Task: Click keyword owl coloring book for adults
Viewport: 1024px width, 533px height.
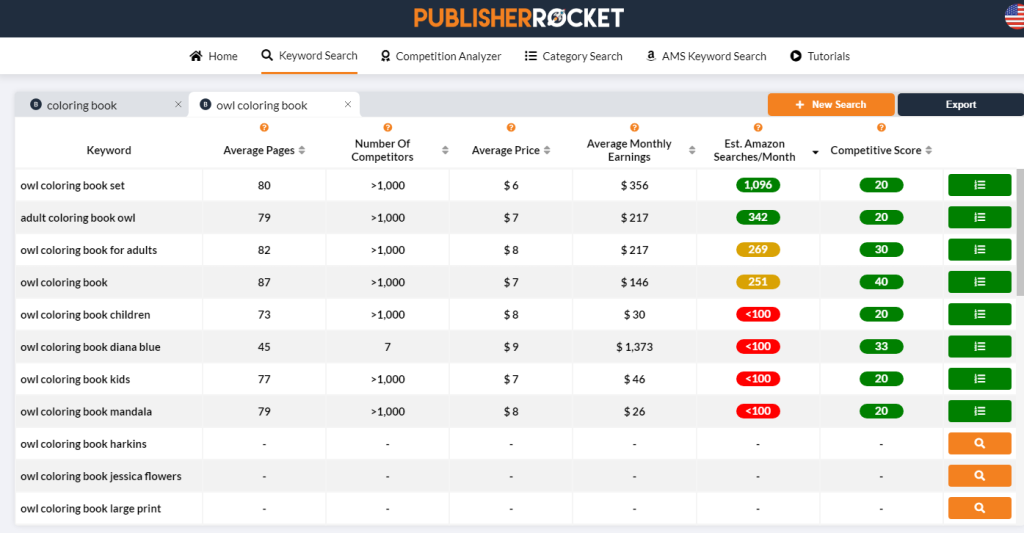Action: [x=89, y=250]
